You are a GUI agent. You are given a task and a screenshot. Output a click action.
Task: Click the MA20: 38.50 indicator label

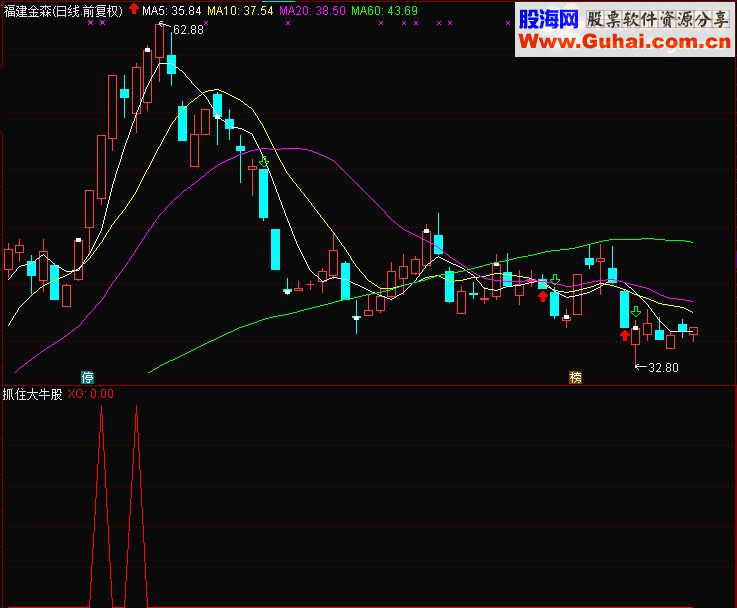point(312,10)
